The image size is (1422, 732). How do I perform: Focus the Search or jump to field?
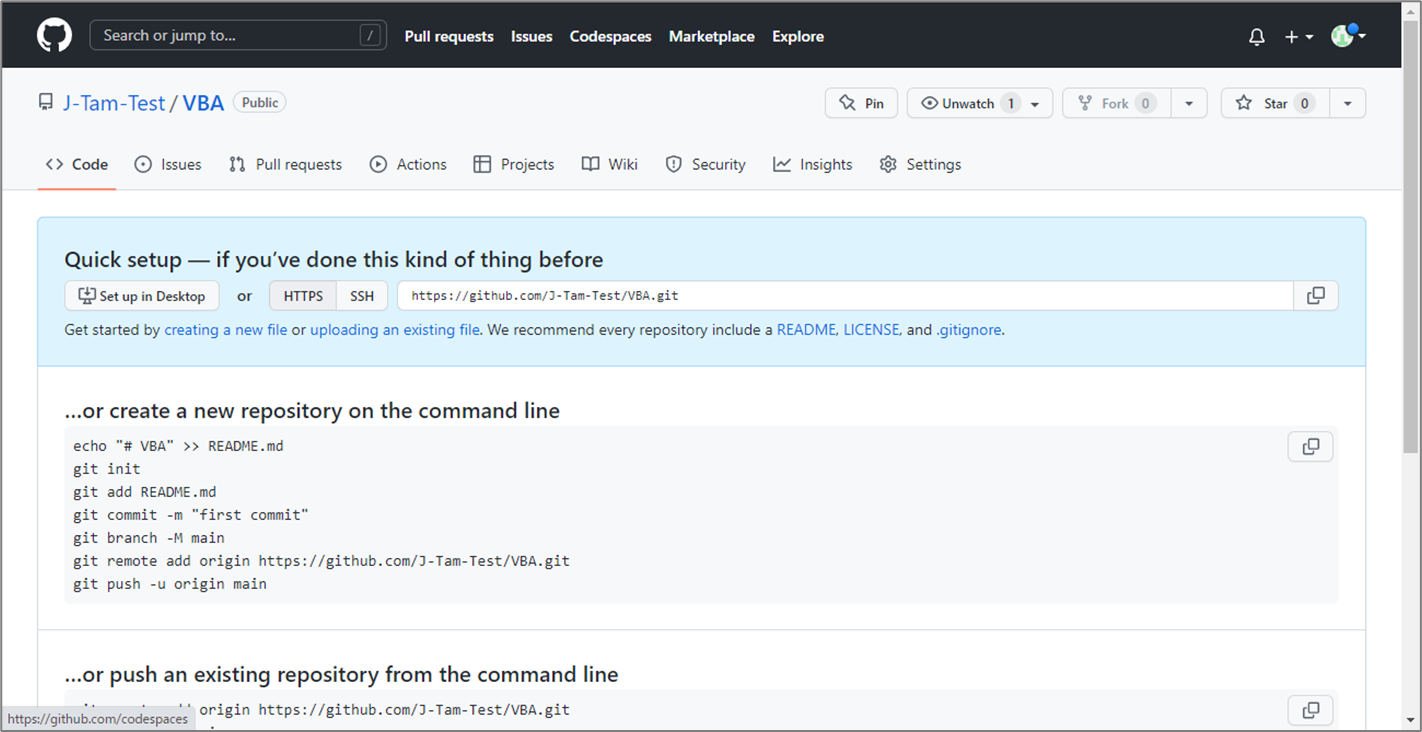[238, 35]
